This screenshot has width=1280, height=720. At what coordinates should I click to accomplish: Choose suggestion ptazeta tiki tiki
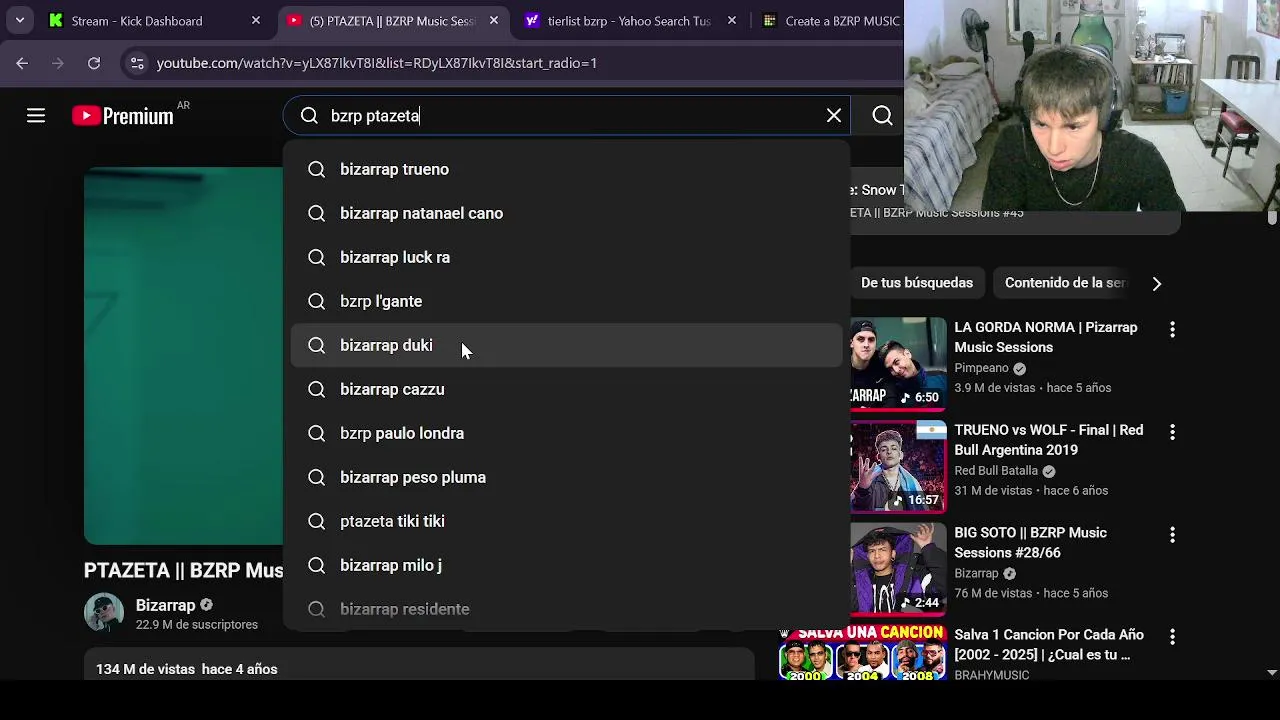567,521
